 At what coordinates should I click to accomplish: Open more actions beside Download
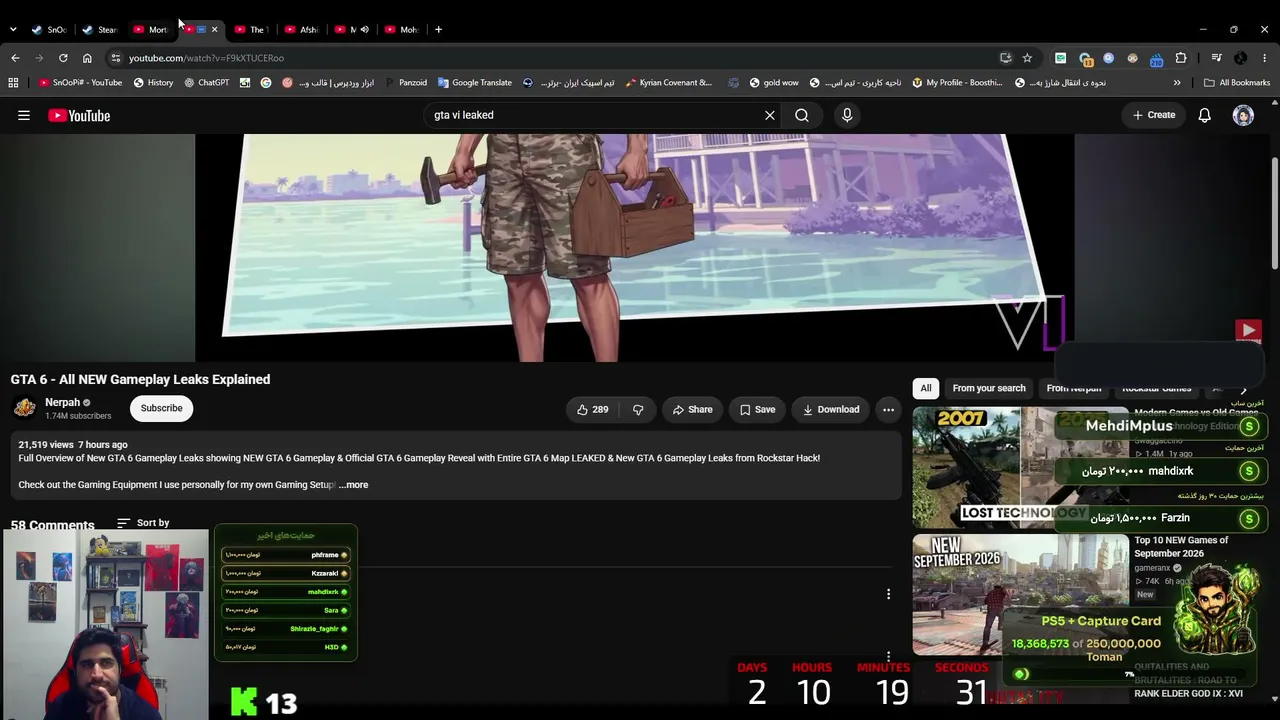pos(888,409)
